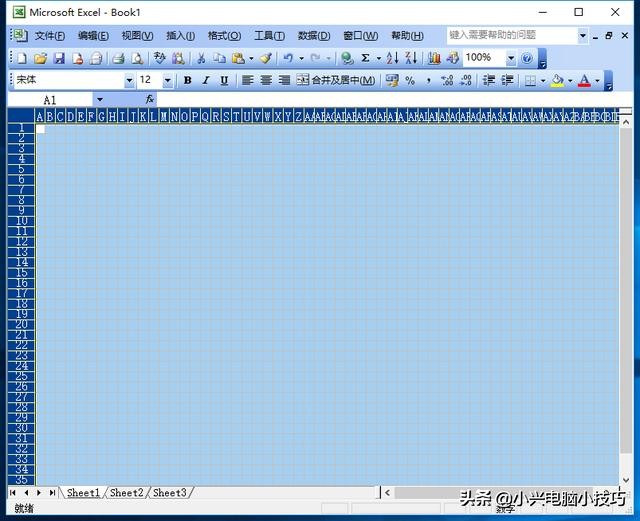The image size is (640, 521).
Task: Click the New workbook icon
Action: pyautogui.click(x=22, y=58)
